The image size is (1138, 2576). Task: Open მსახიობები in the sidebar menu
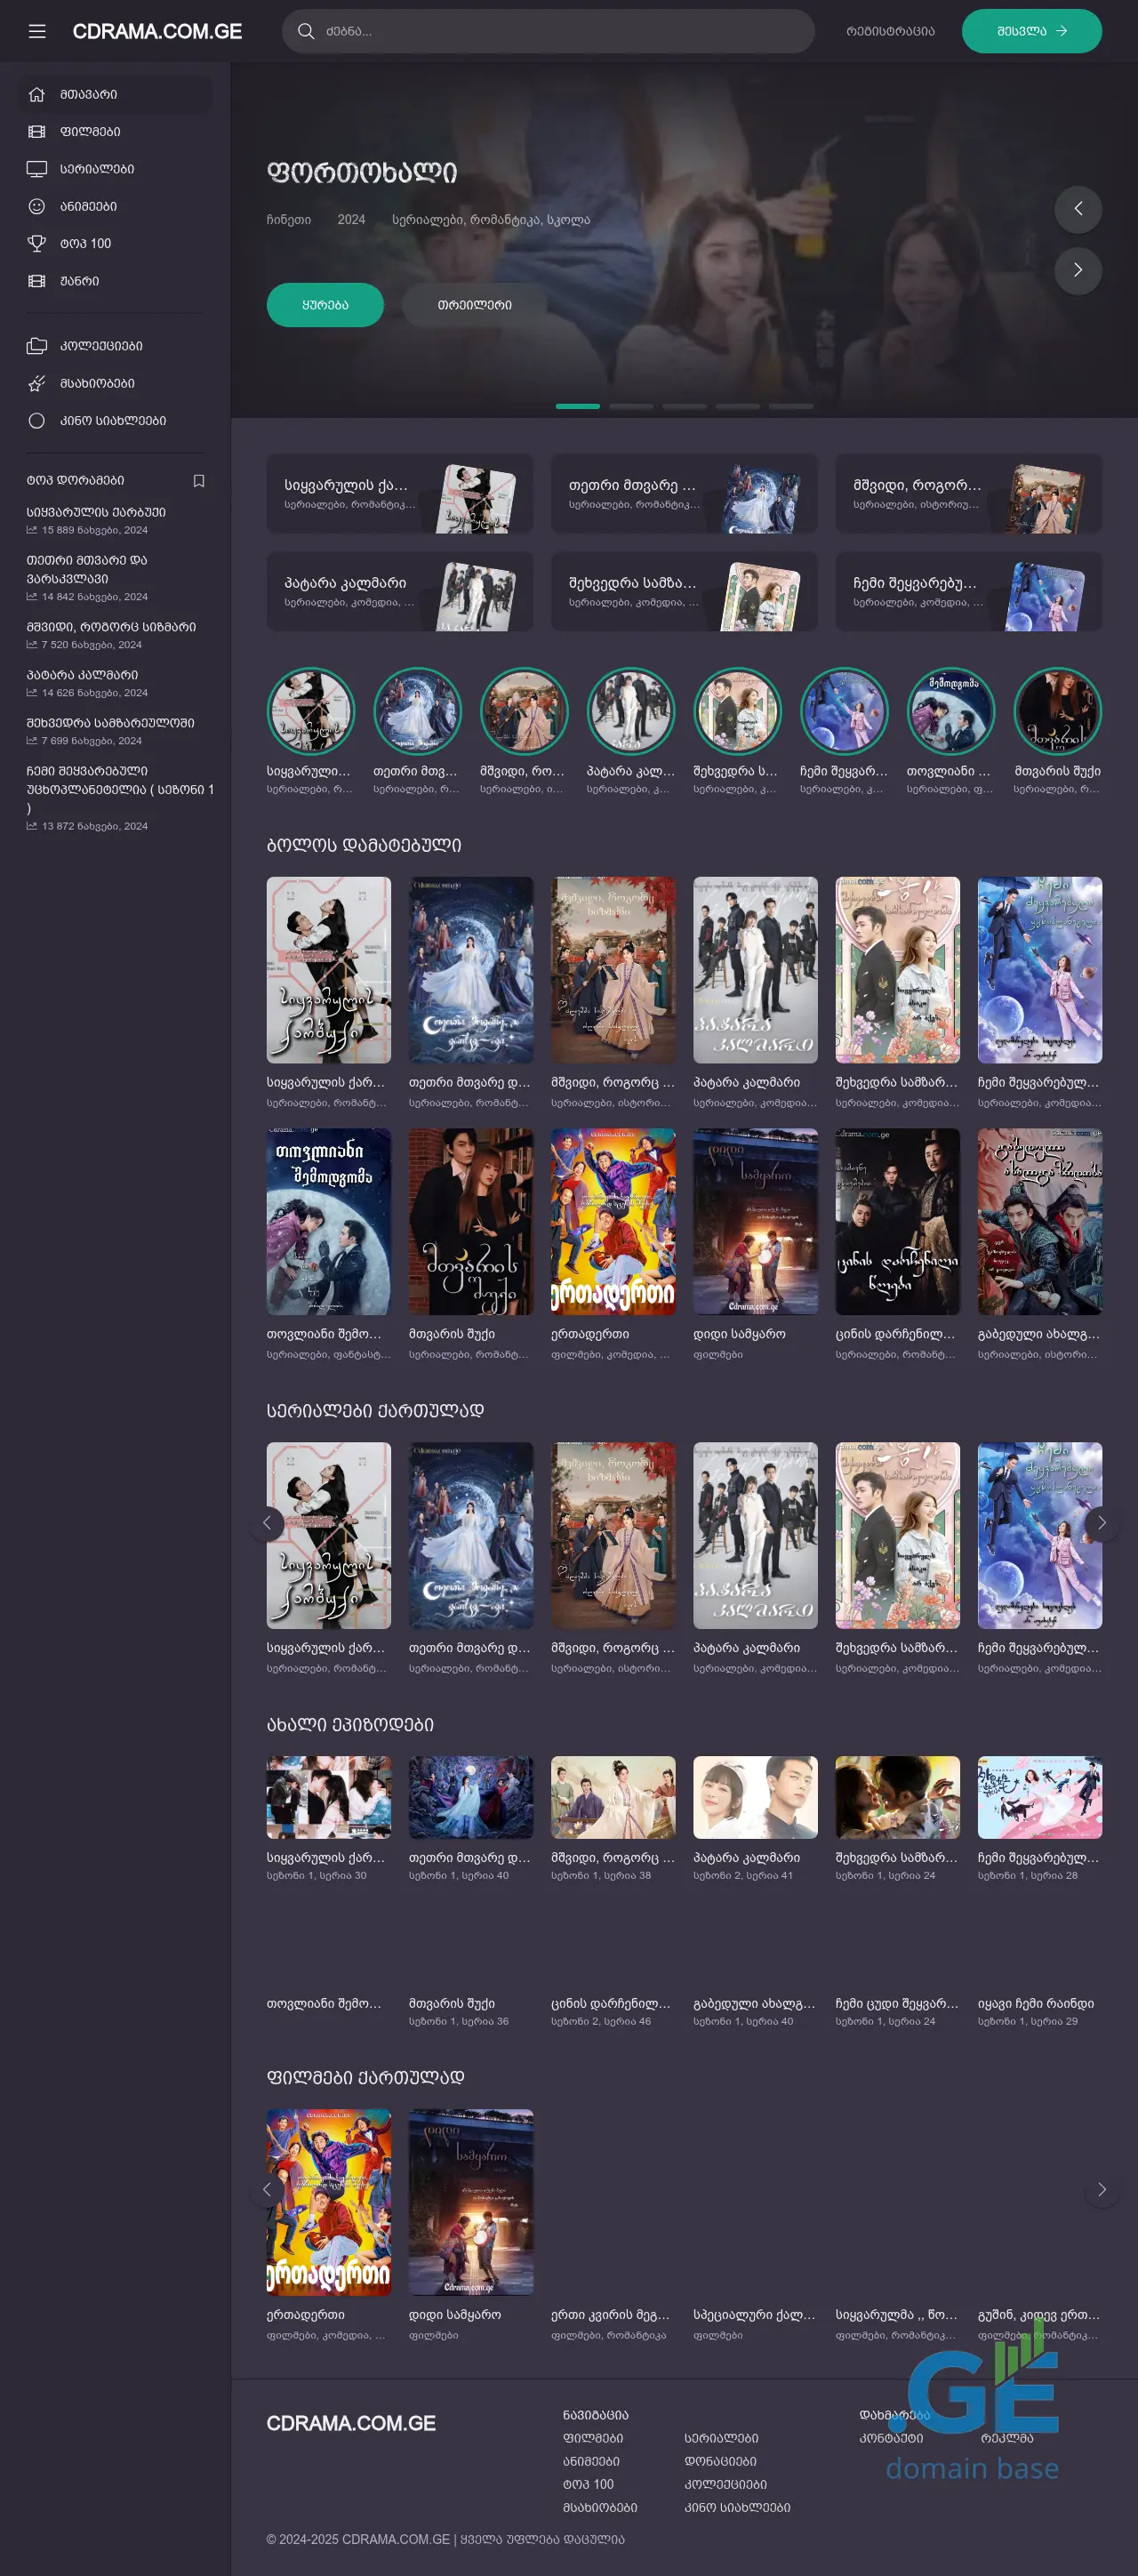click(x=97, y=383)
